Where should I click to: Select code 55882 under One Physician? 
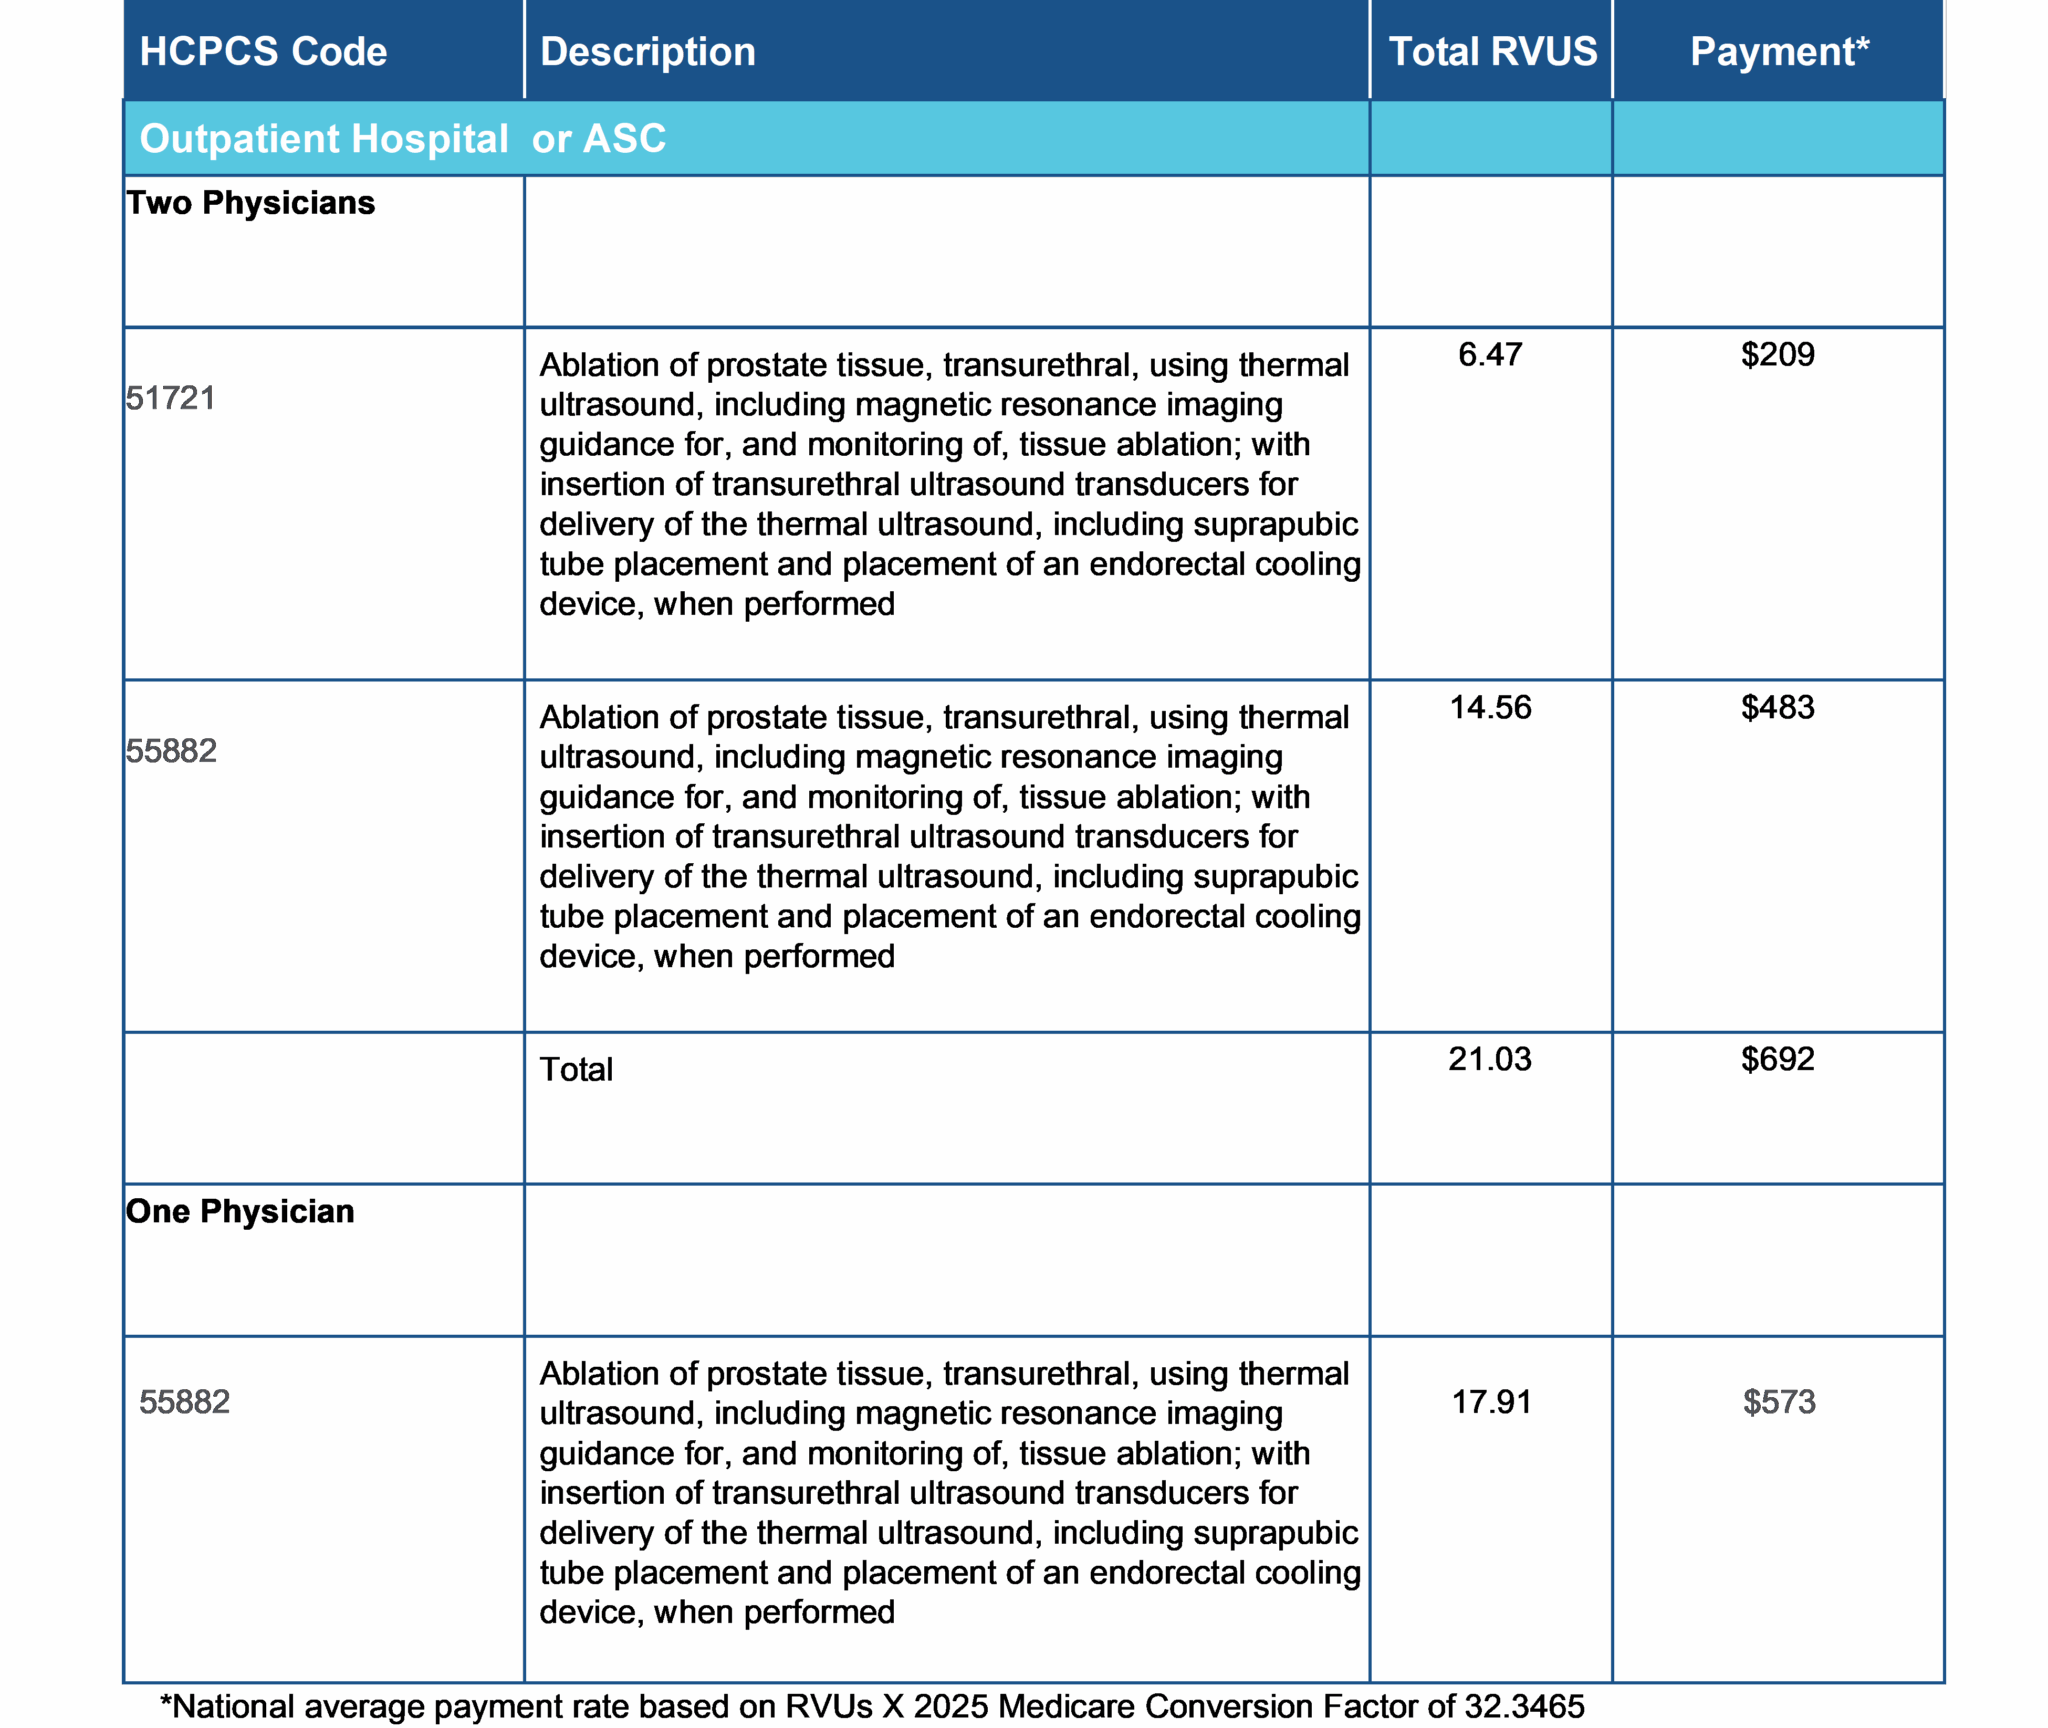coord(185,1402)
